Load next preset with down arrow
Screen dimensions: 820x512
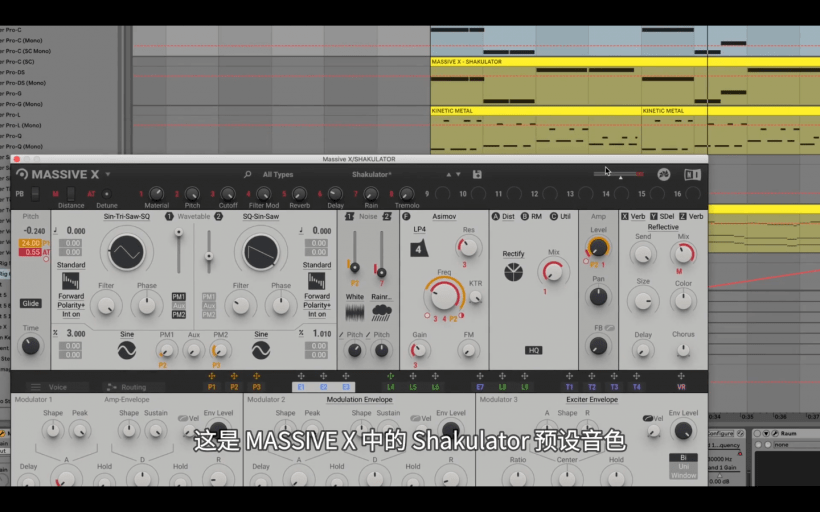pyautogui.click(x=458, y=175)
